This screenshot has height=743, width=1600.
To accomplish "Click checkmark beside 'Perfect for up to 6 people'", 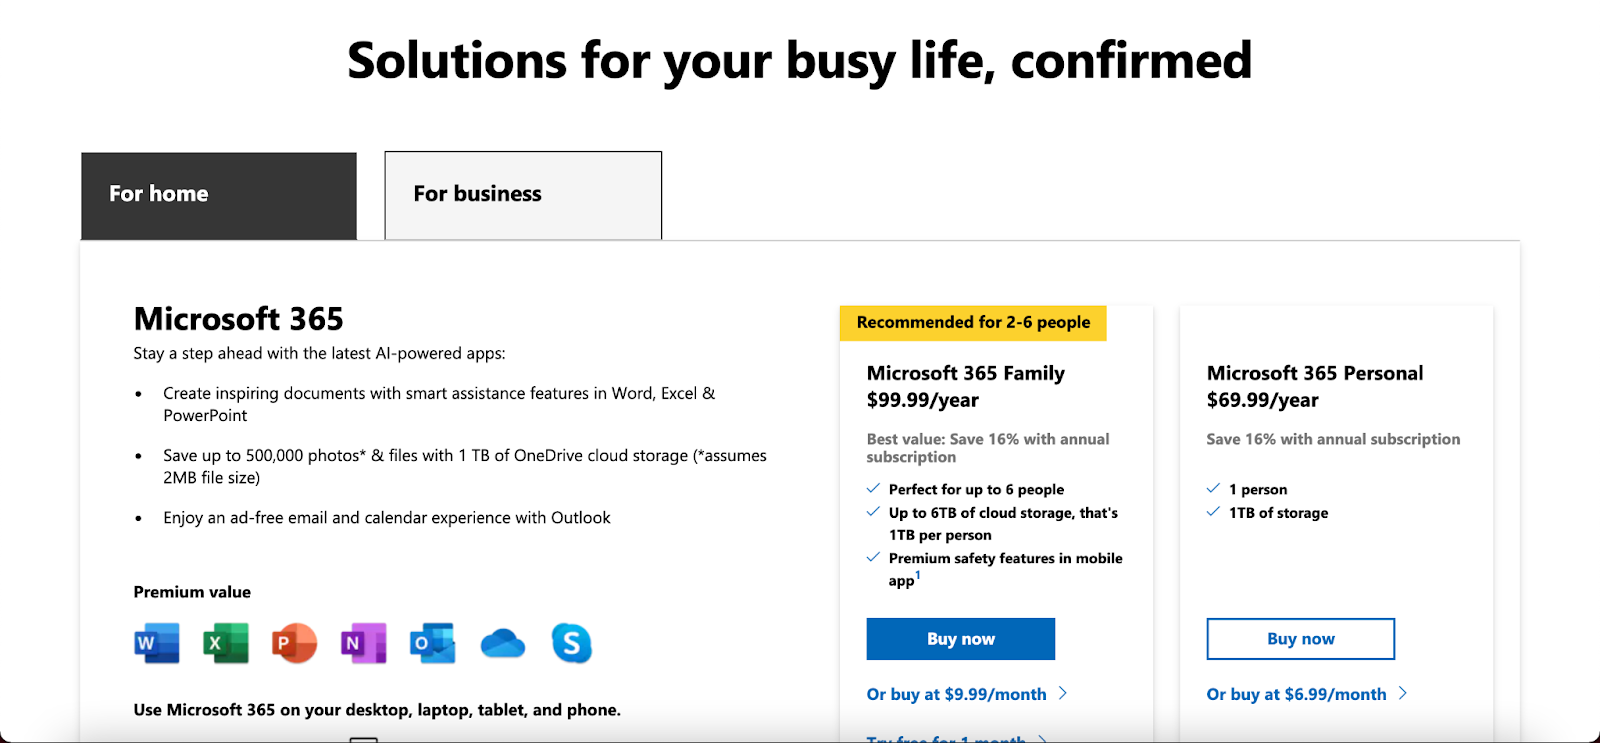I will coord(873,489).
